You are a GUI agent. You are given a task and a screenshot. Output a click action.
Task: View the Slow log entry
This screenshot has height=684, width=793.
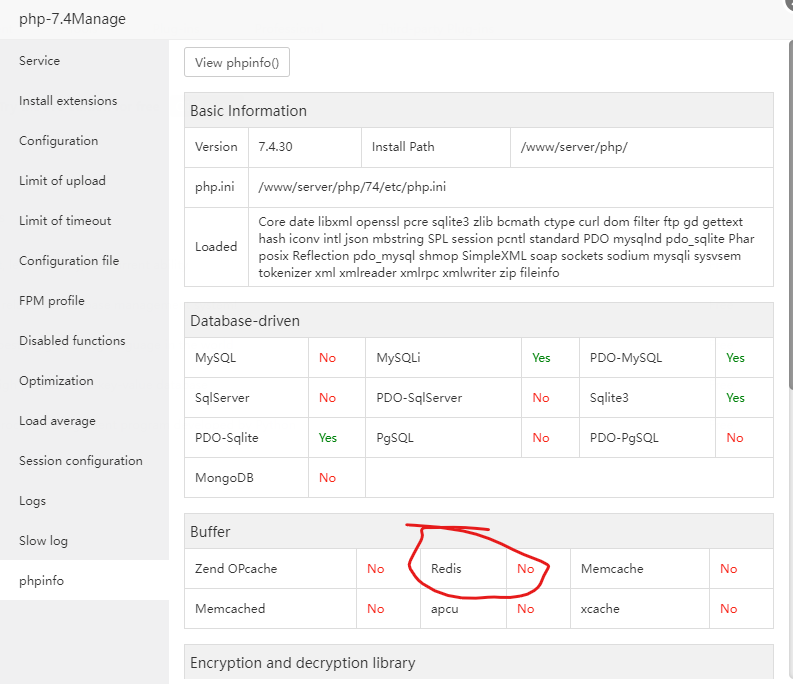(43, 541)
